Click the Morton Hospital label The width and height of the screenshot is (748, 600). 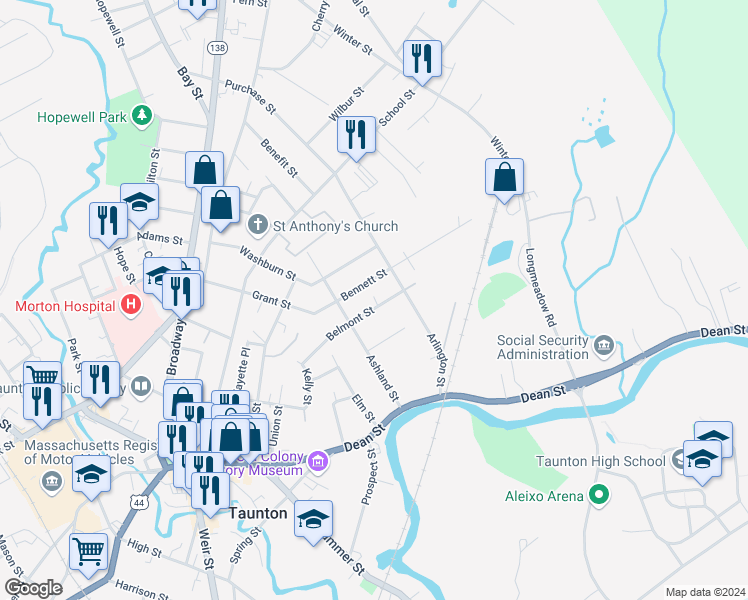[65, 306]
